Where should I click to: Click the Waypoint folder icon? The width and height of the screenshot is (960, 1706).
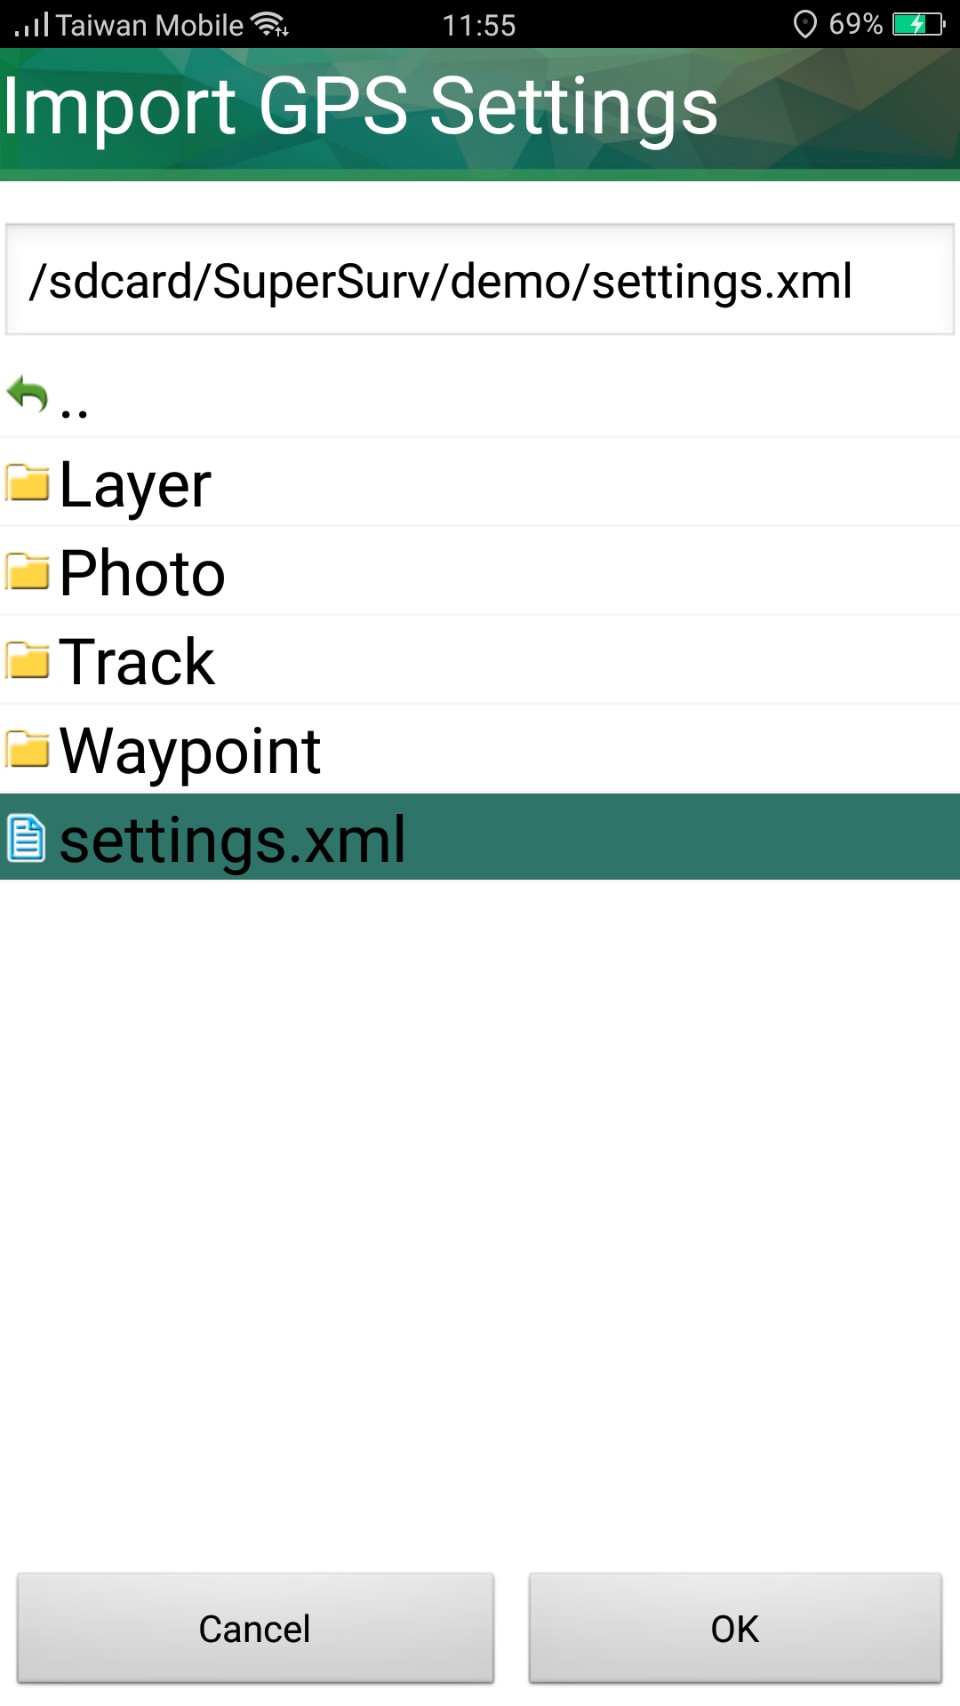point(27,749)
